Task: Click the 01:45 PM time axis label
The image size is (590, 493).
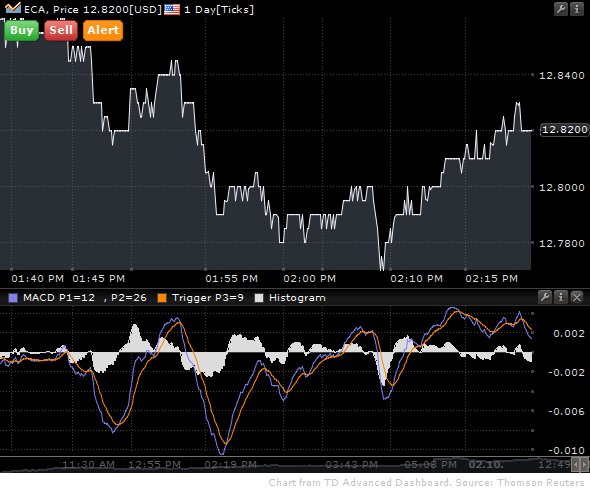Action: point(99,278)
